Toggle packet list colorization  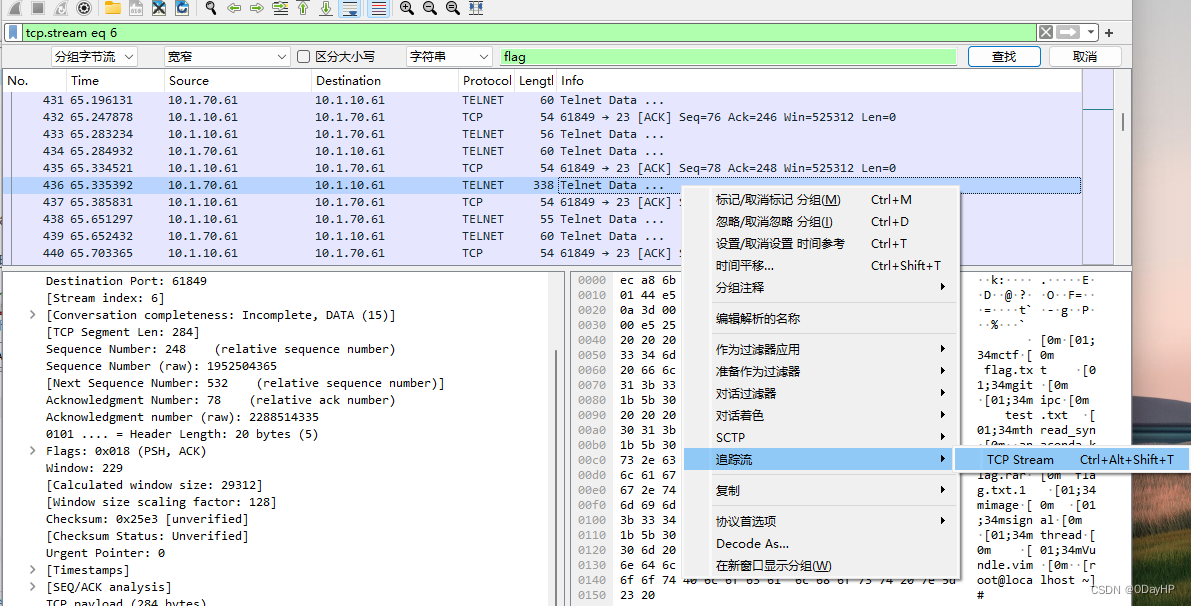coord(378,8)
